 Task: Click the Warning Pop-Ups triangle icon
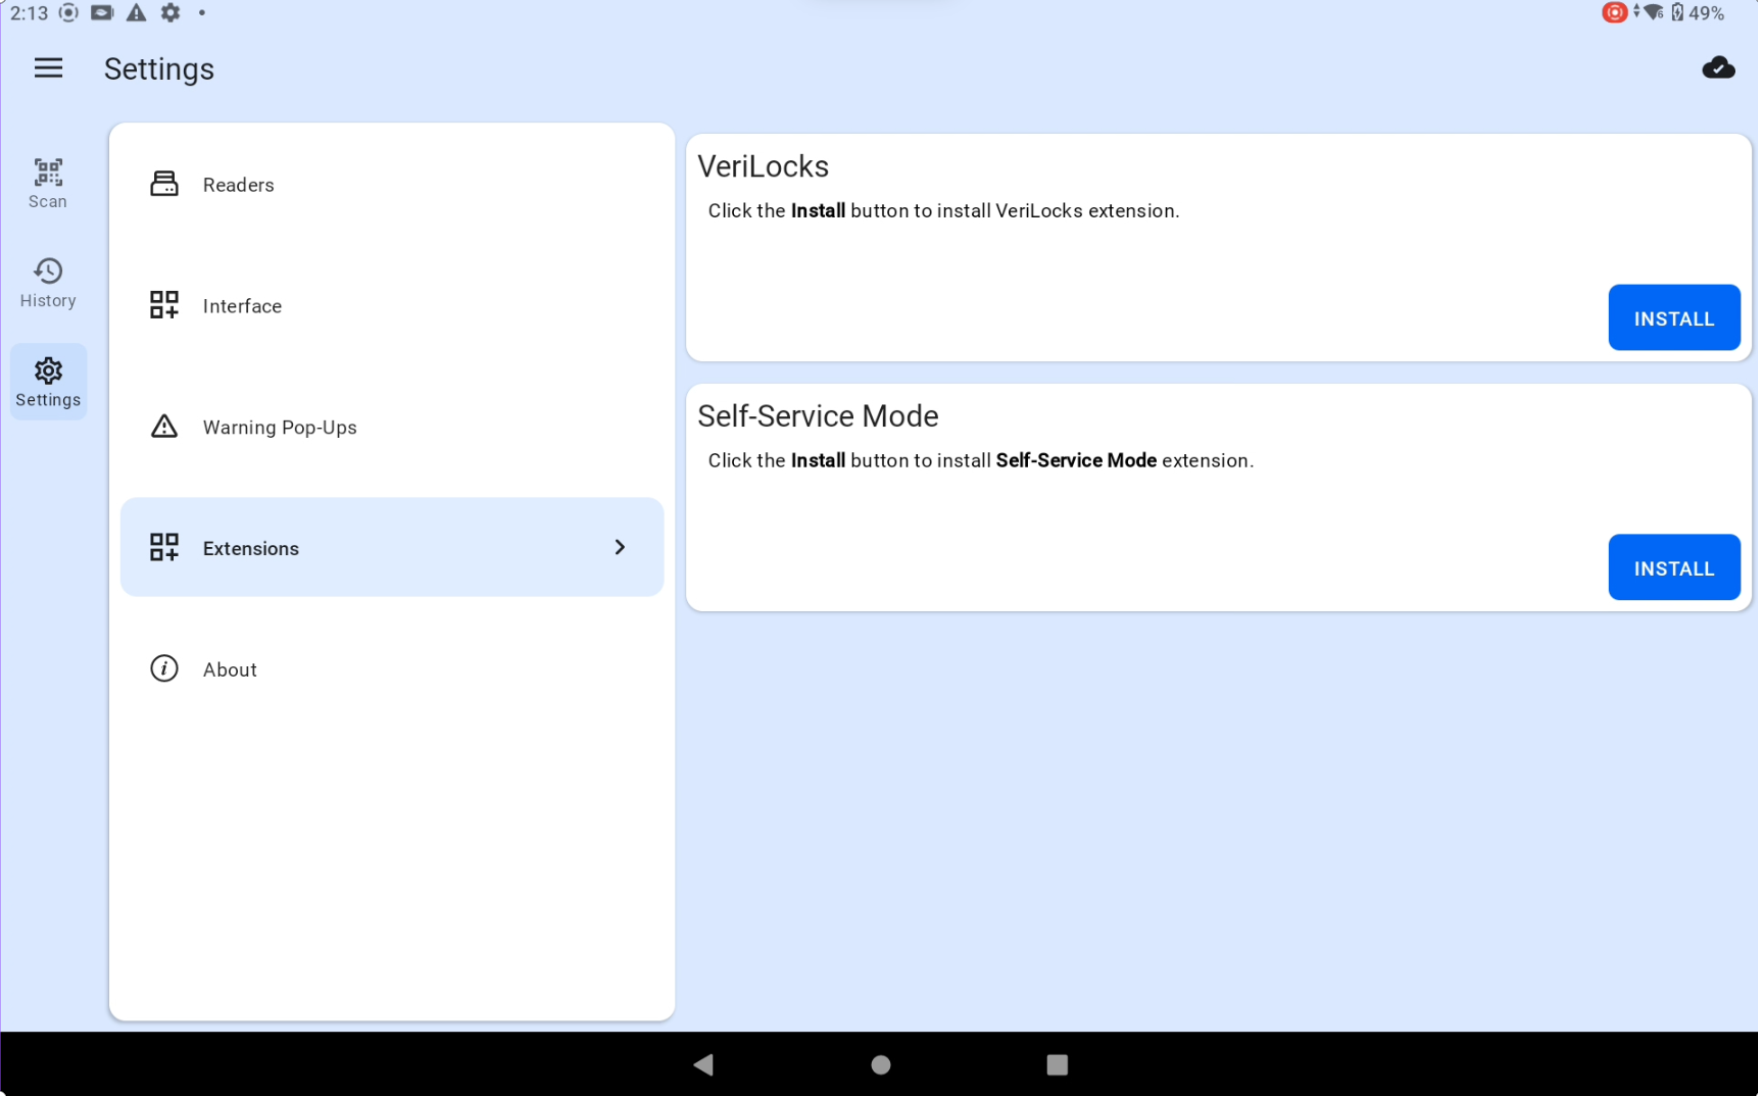[x=164, y=426]
